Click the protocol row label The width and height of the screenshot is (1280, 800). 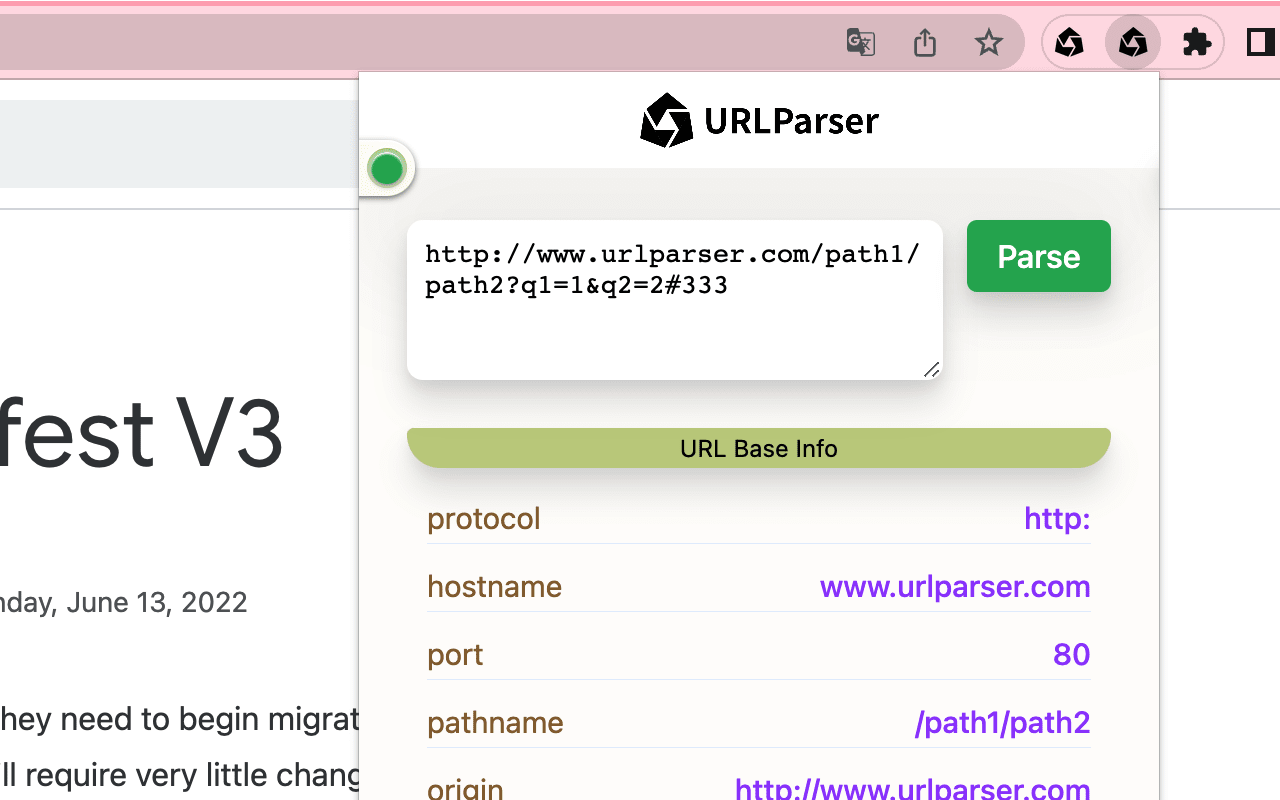[x=484, y=519]
